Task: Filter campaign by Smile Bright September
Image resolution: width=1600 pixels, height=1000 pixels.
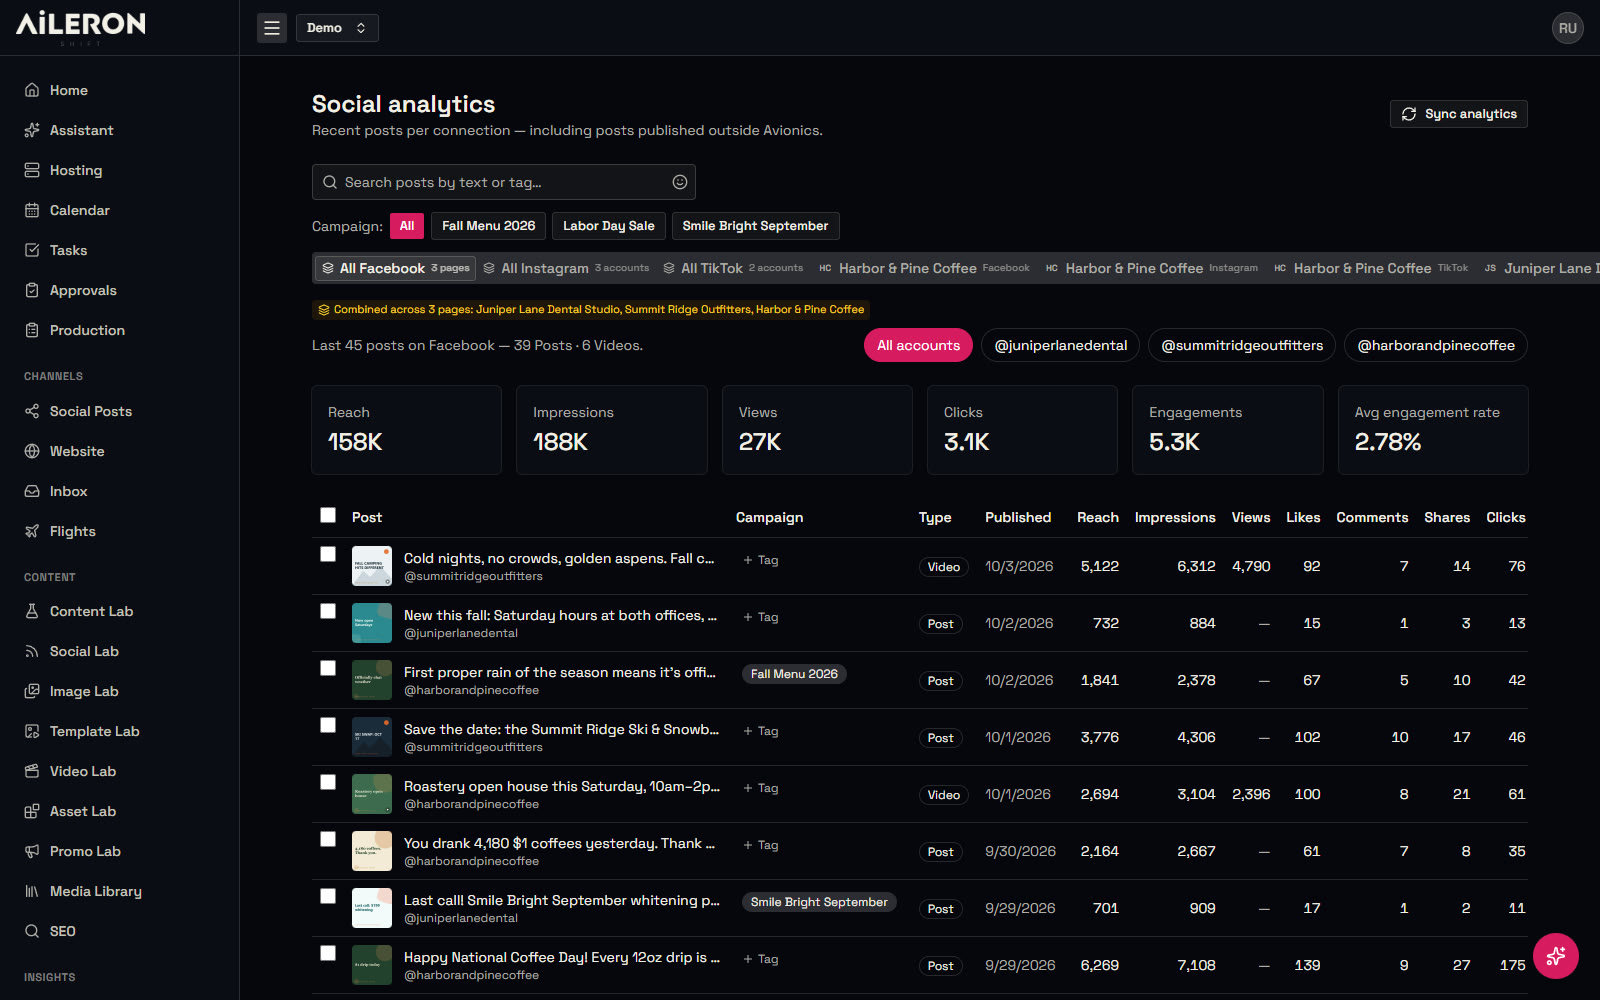Action: [x=755, y=226]
